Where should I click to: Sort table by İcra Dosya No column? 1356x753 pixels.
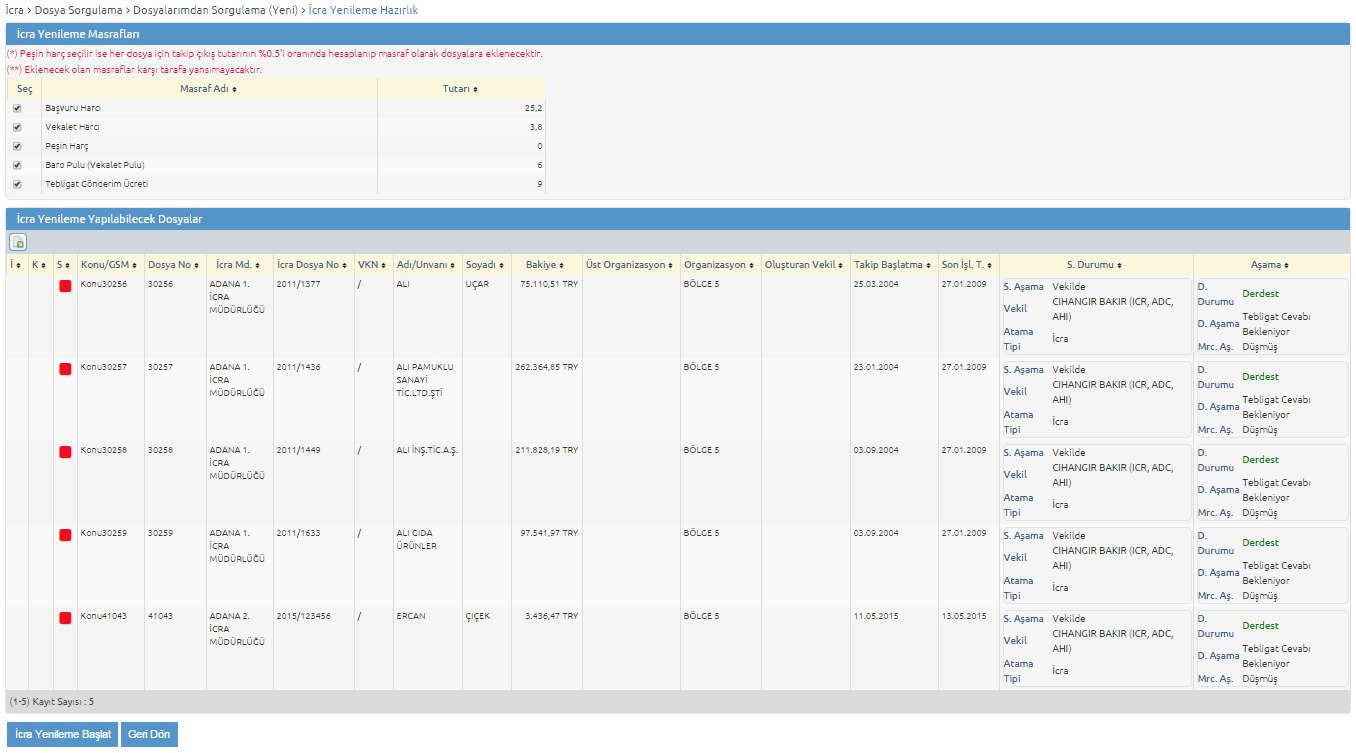pyautogui.click(x=313, y=265)
